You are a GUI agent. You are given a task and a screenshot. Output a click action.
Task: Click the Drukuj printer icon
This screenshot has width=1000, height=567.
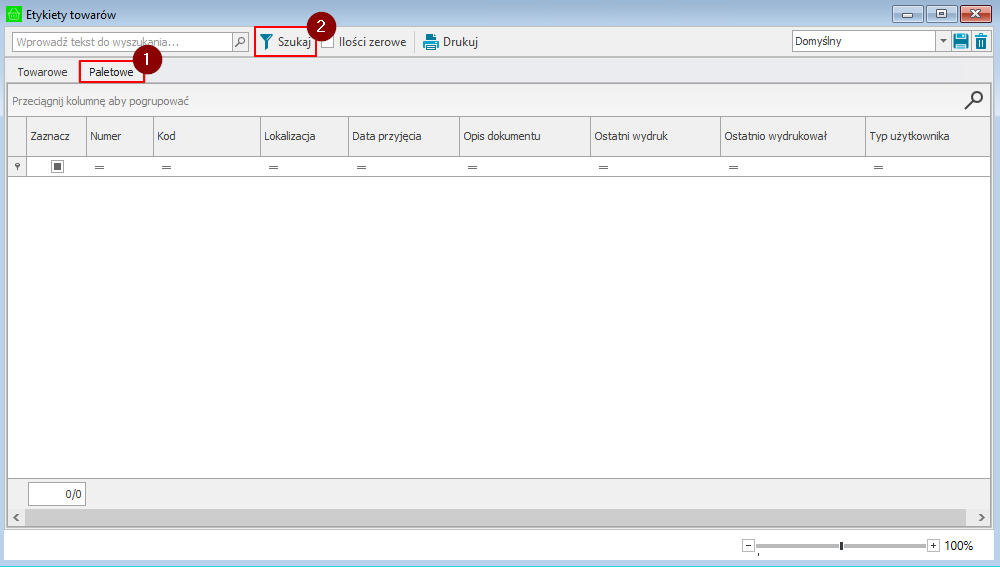(431, 42)
